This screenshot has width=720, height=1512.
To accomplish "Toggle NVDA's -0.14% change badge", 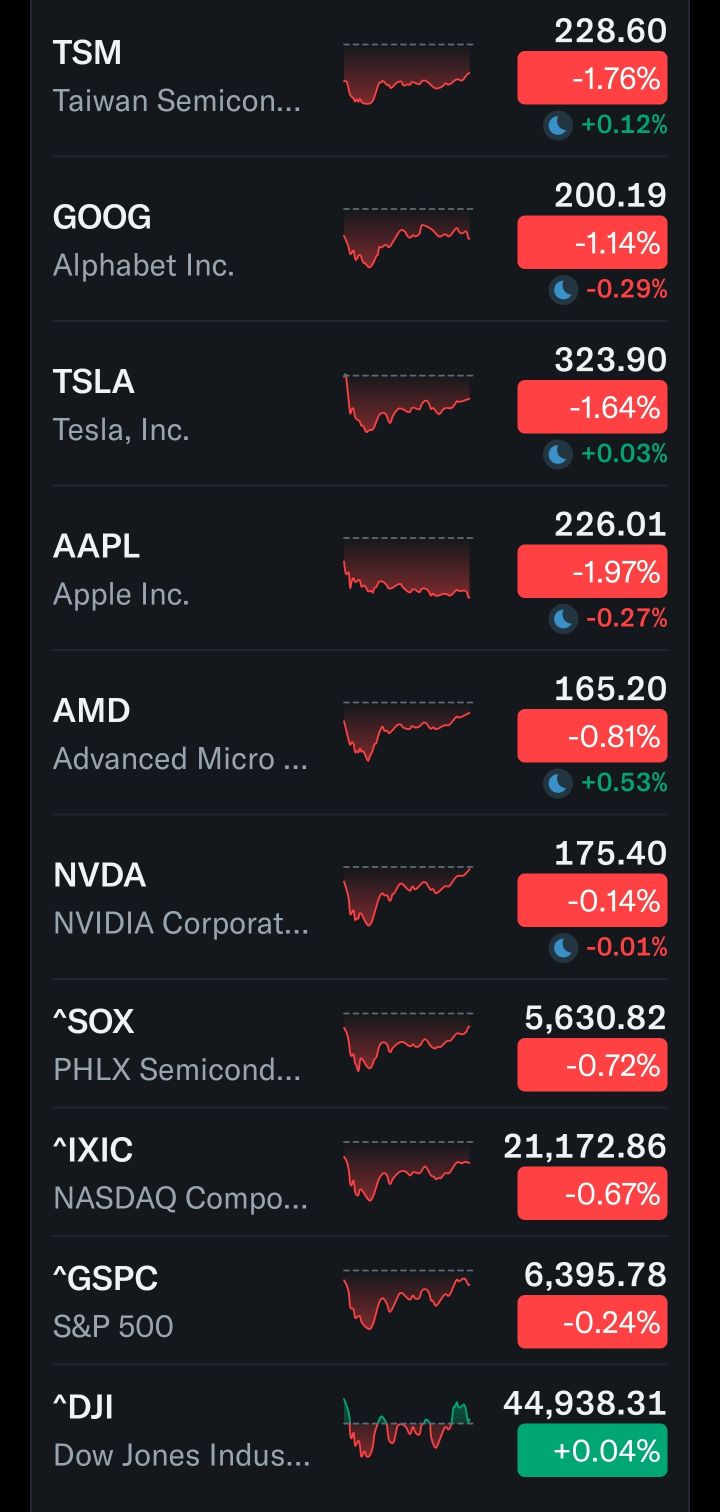I will tap(592, 902).
